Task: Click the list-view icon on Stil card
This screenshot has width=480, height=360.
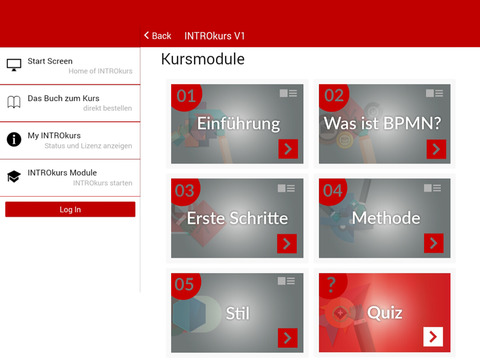Action: click(286, 281)
